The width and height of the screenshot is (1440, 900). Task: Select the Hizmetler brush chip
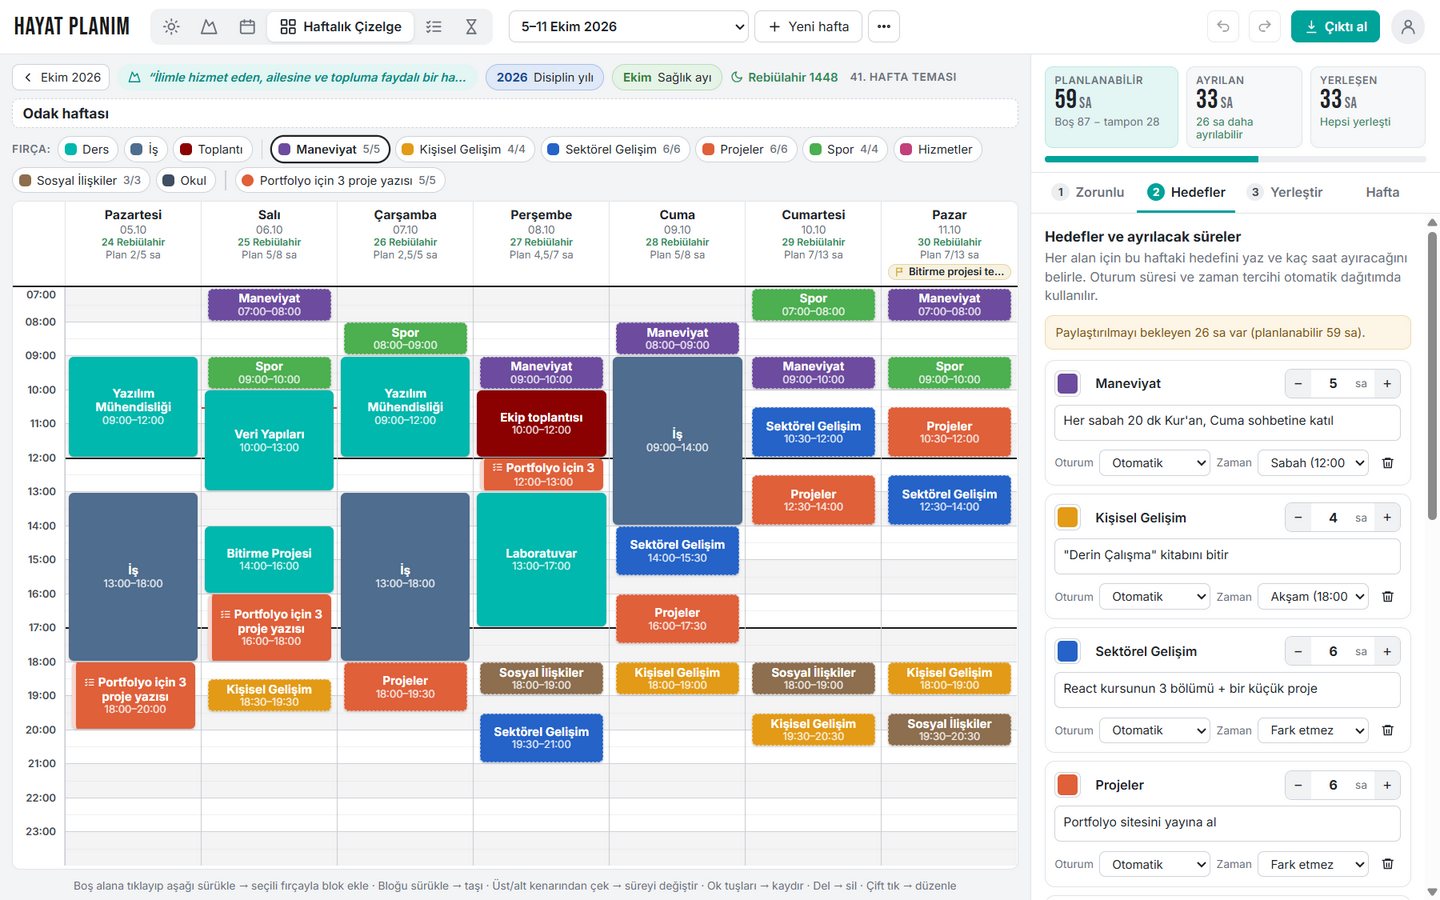[x=936, y=150]
